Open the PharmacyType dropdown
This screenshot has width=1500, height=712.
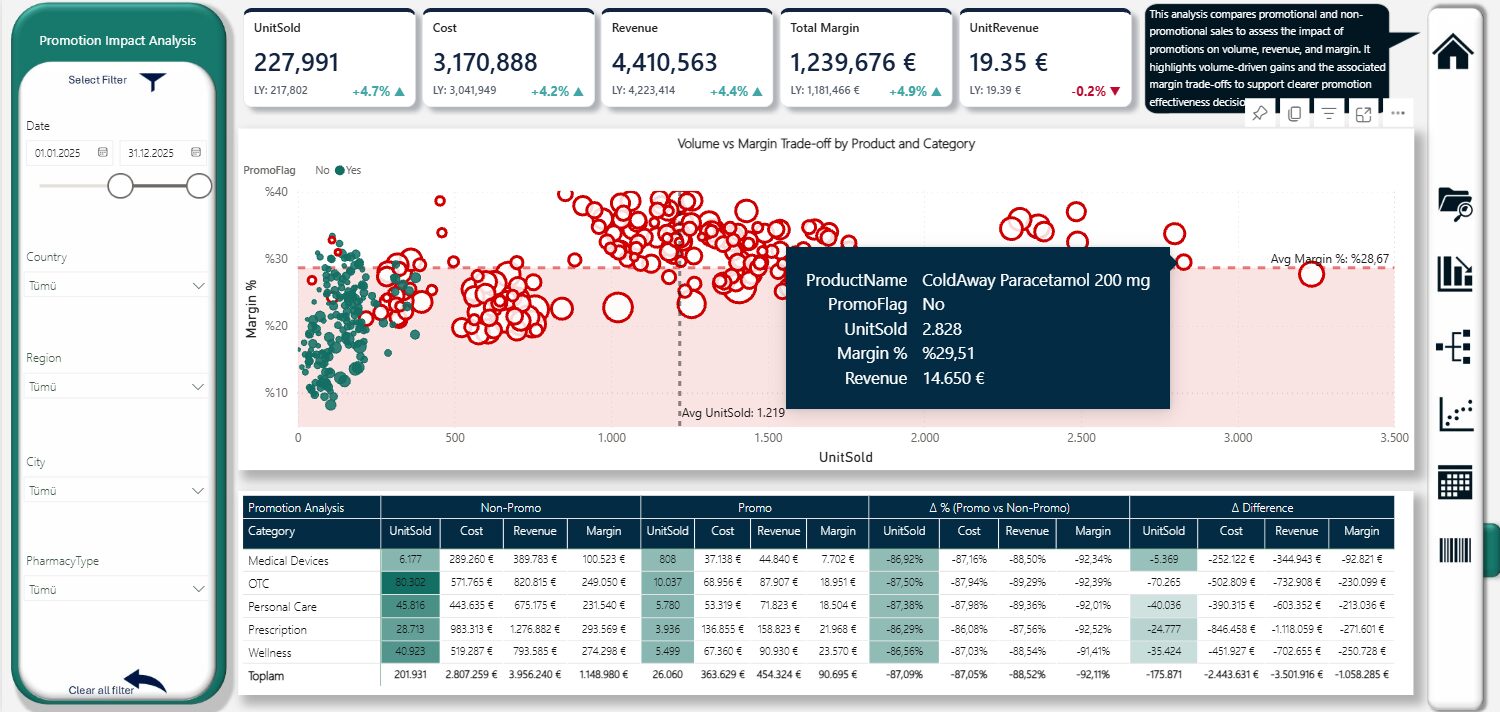click(197, 590)
